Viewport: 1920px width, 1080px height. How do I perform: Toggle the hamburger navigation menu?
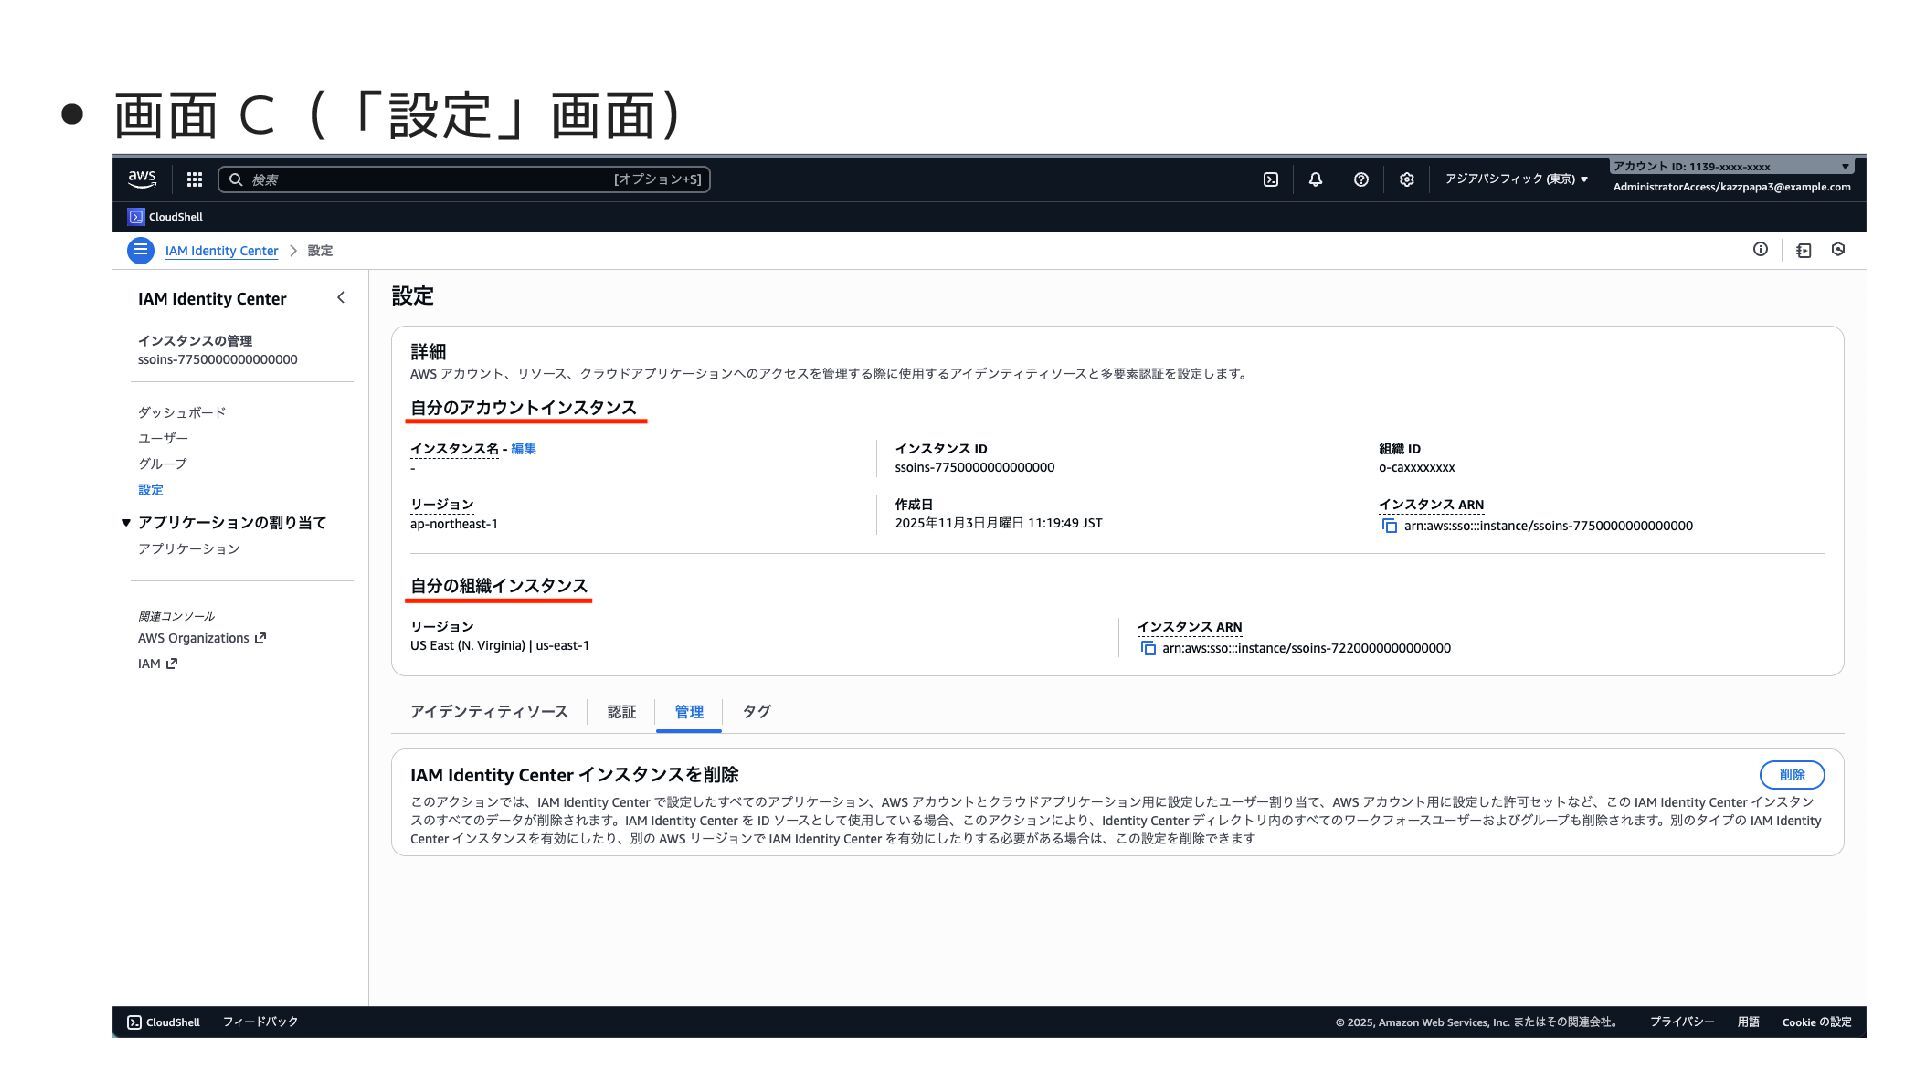140,250
